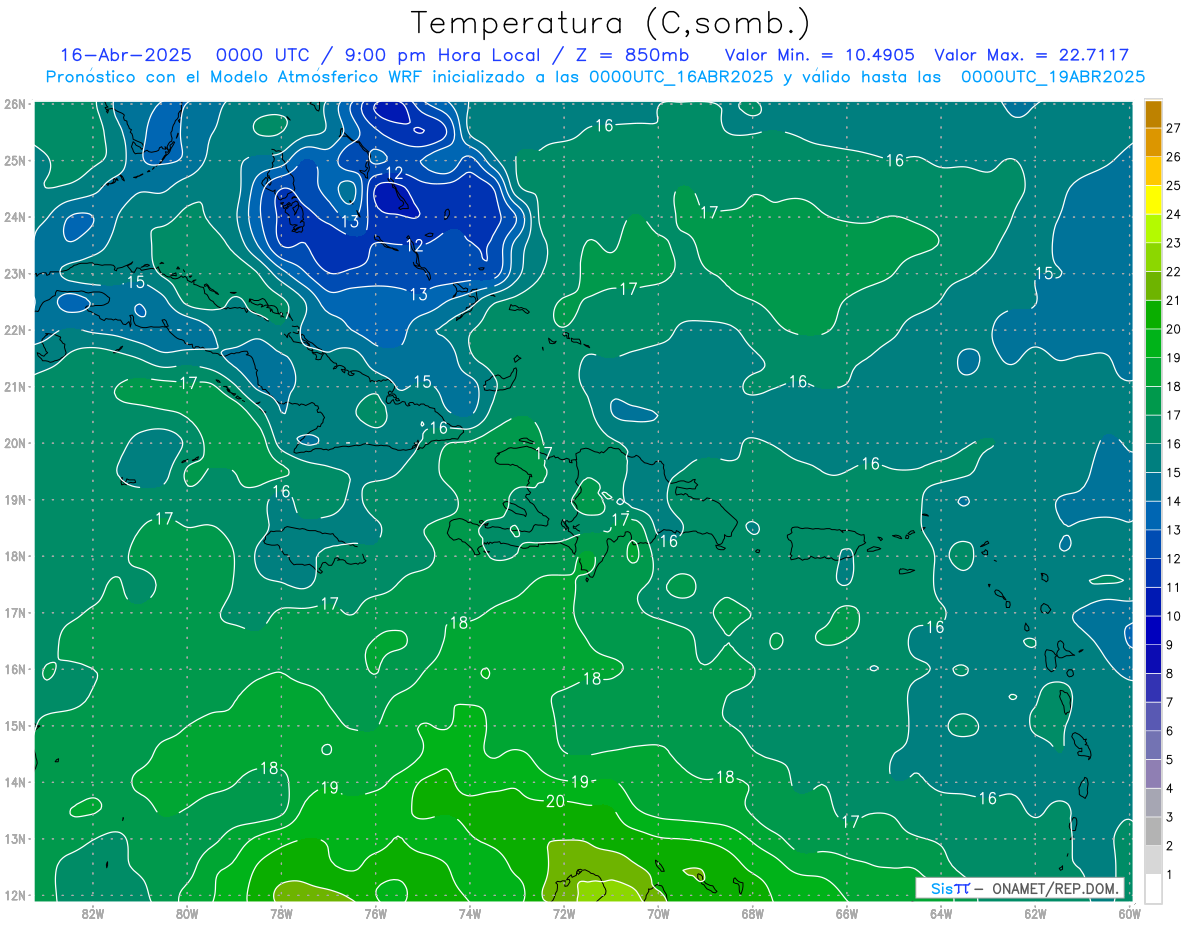Select the "Valor Min. = 10.4905" value
This screenshot has height=927, width=1200.
[x=821, y=55]
